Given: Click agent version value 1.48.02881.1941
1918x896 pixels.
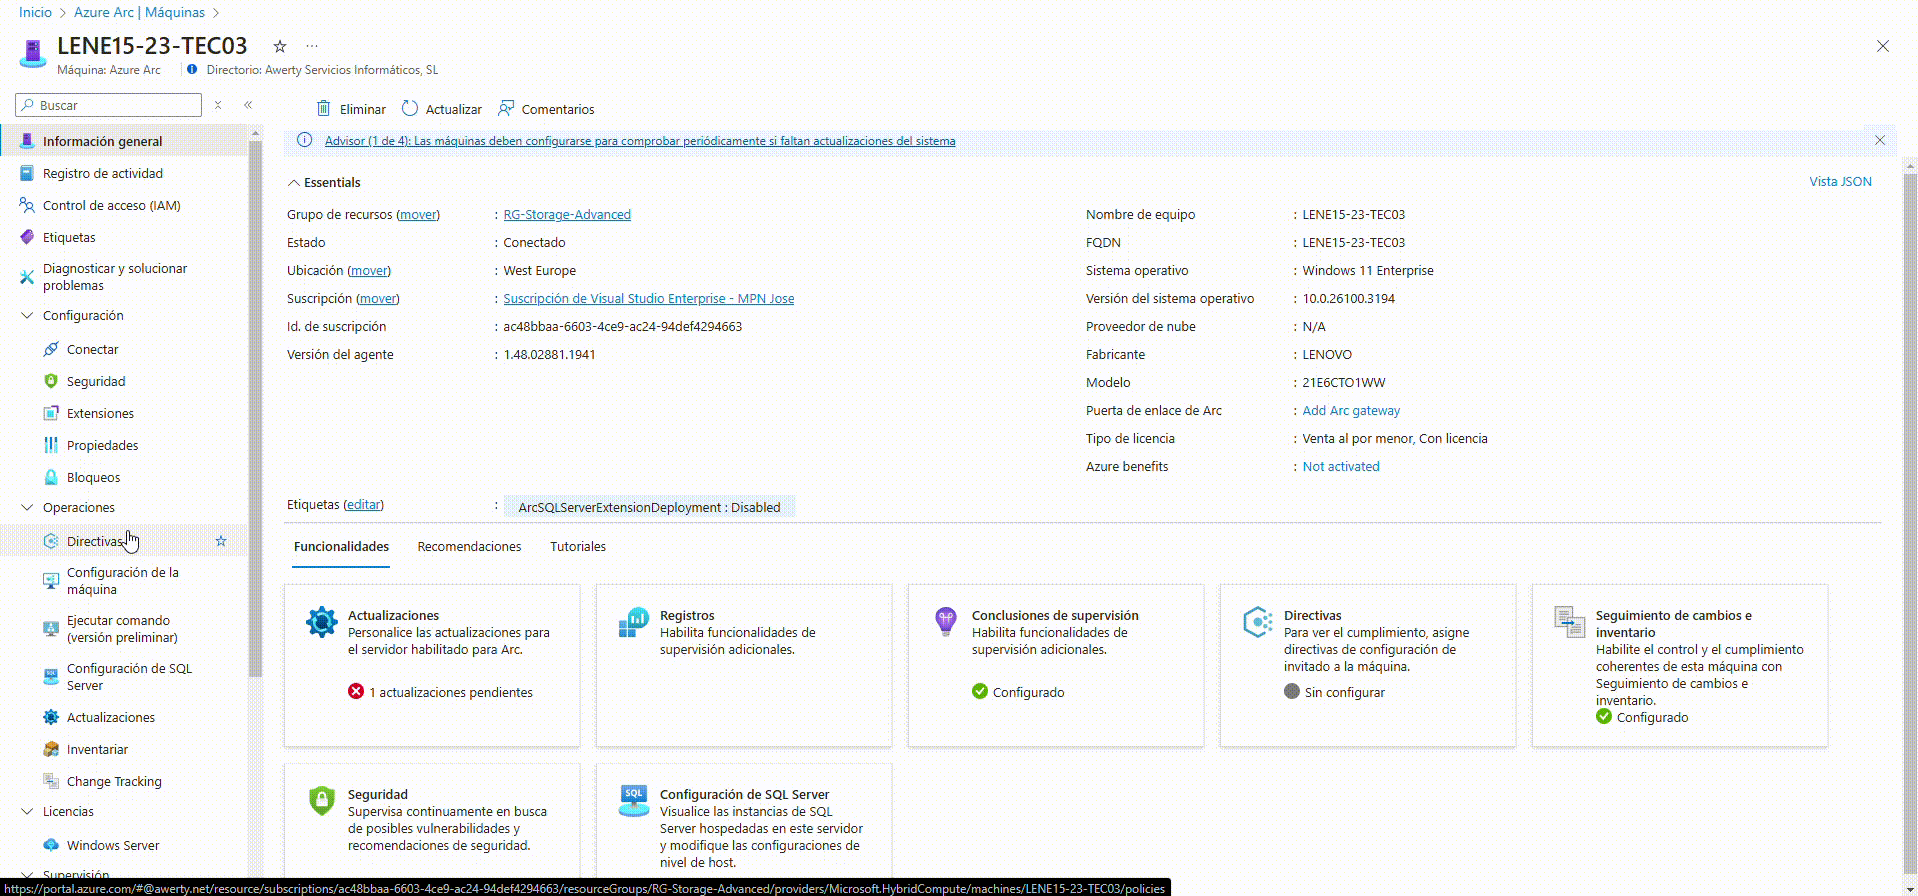Looking at the screenshot, I should click(549, 355).
